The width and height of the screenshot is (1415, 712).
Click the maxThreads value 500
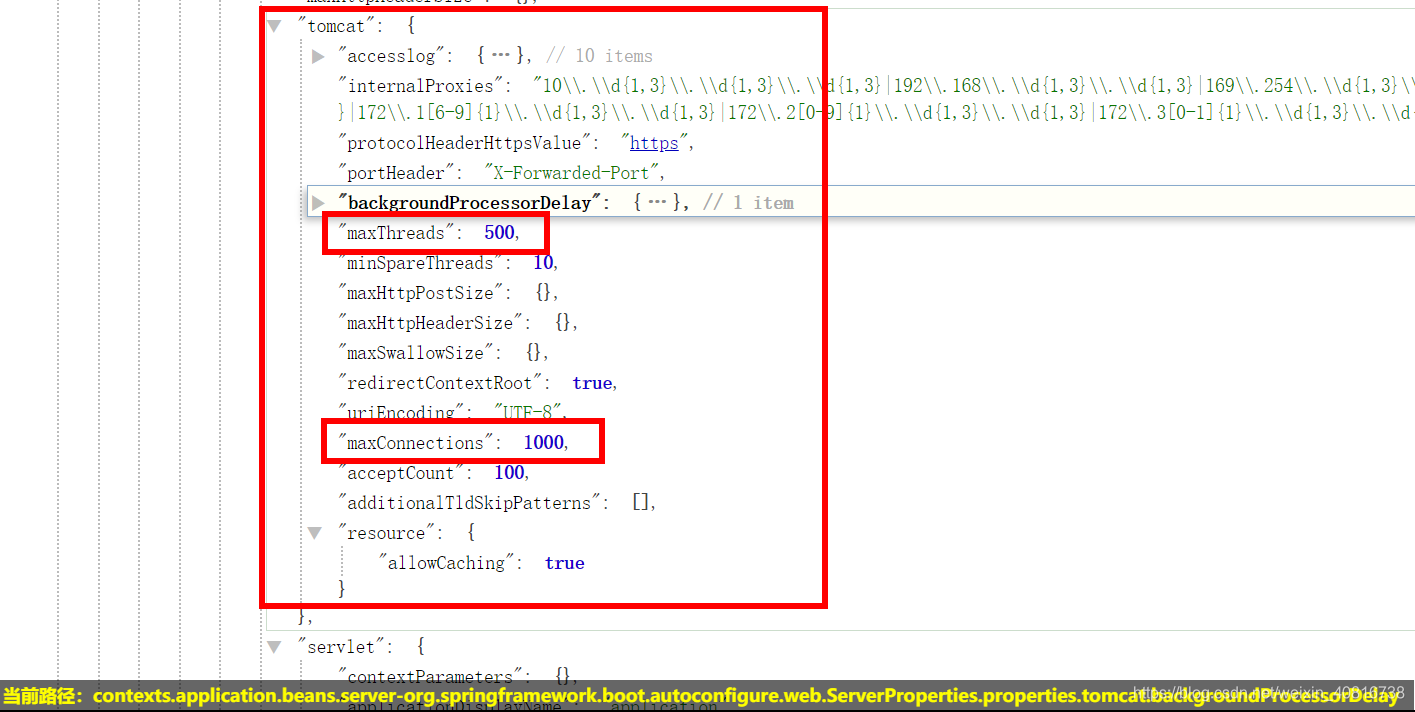pyautogui.click(x=499, y=233)
